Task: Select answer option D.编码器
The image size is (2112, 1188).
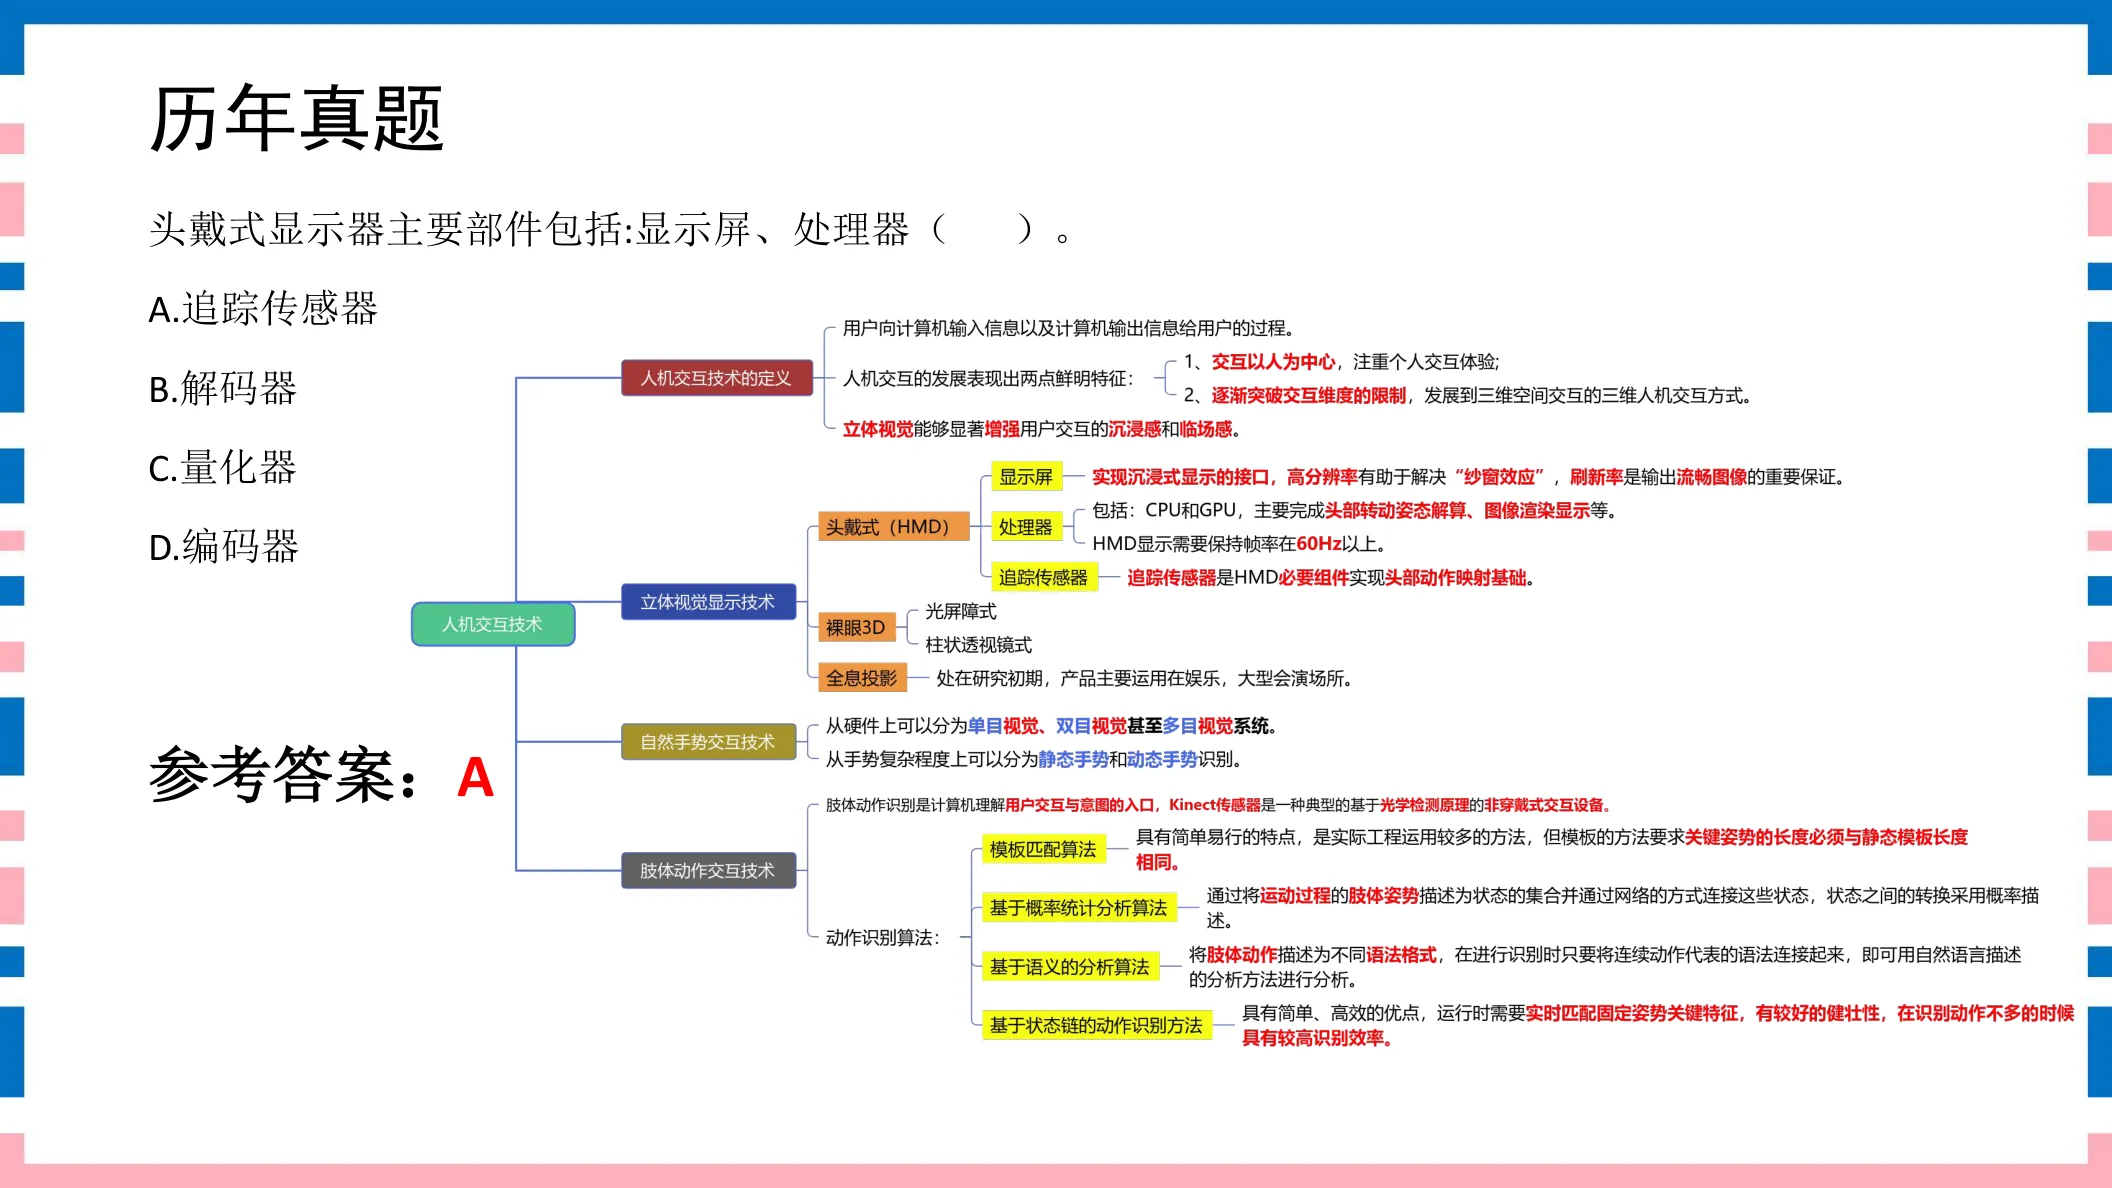Action: (x=224, y=546)
